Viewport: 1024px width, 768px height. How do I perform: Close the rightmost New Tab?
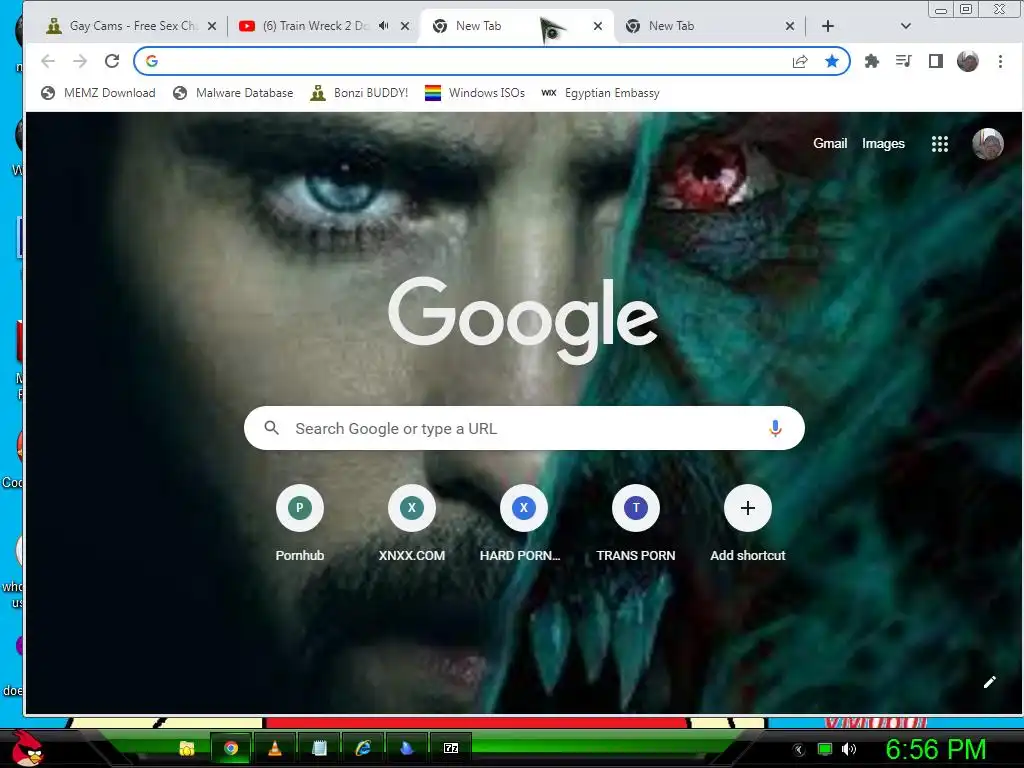click(790, 26)
